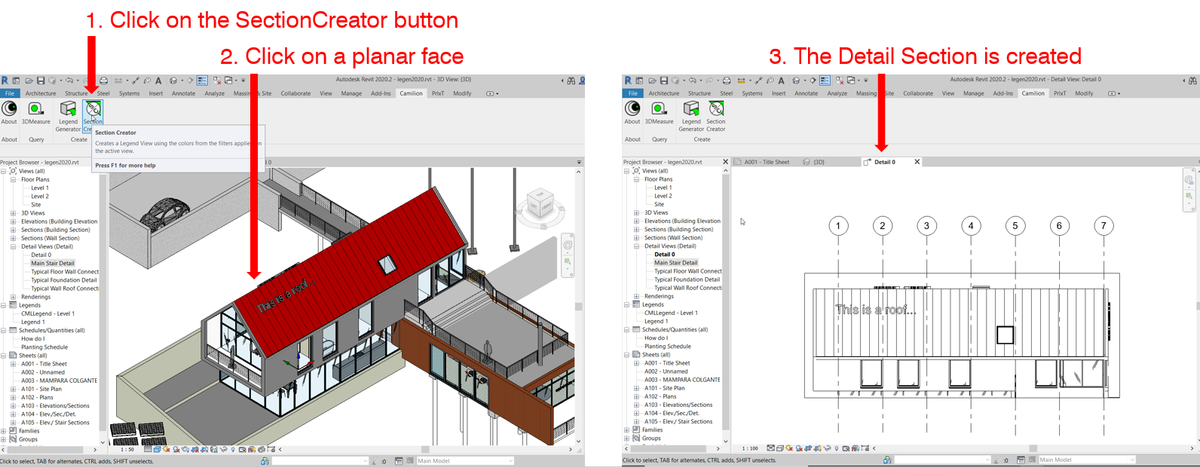Open PrlxT tab in the 3D View window
1200x467 pixels.
(438, 93)
